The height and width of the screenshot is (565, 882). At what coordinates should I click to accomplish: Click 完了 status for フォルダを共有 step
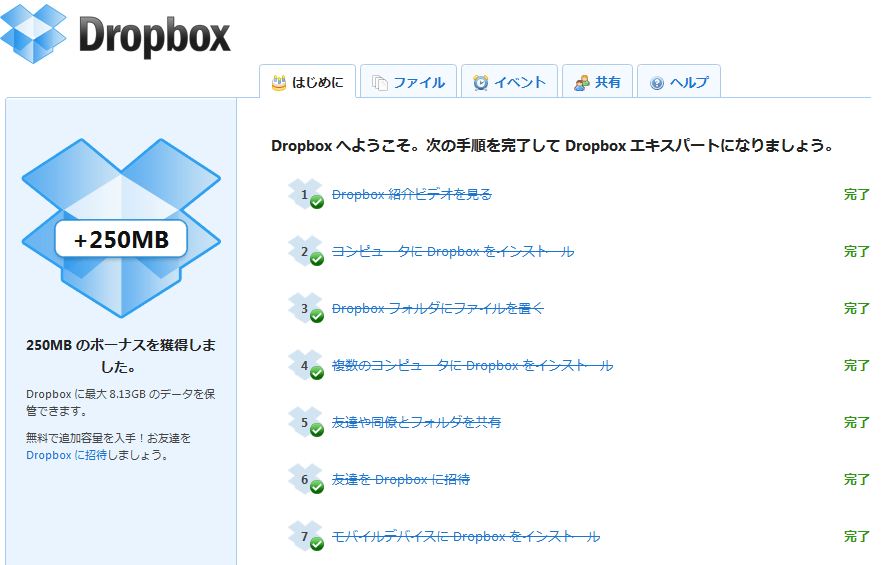(x=857, y=422)
